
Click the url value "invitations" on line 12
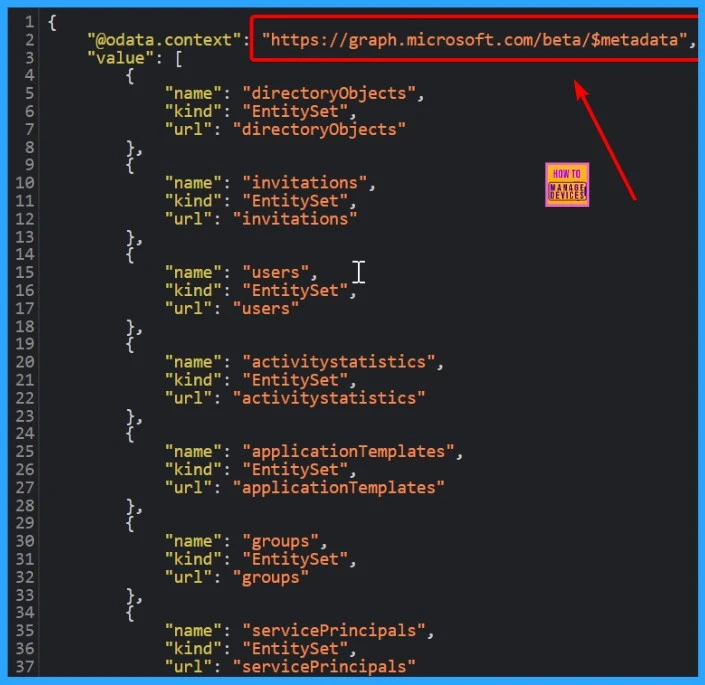tap(295, 219)
